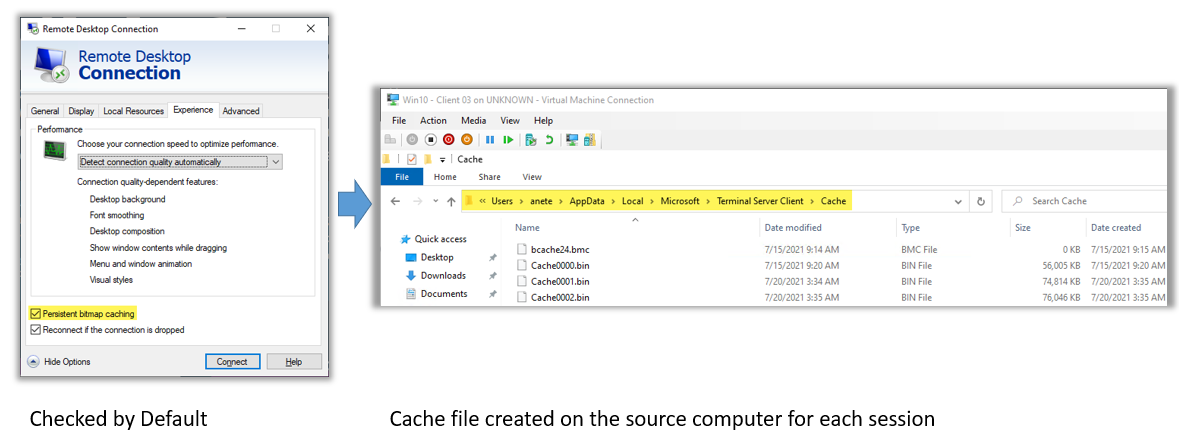Click the Enhanced Session monitor icon
This screenshot has width=1179, height=443.
pos(572,139)
